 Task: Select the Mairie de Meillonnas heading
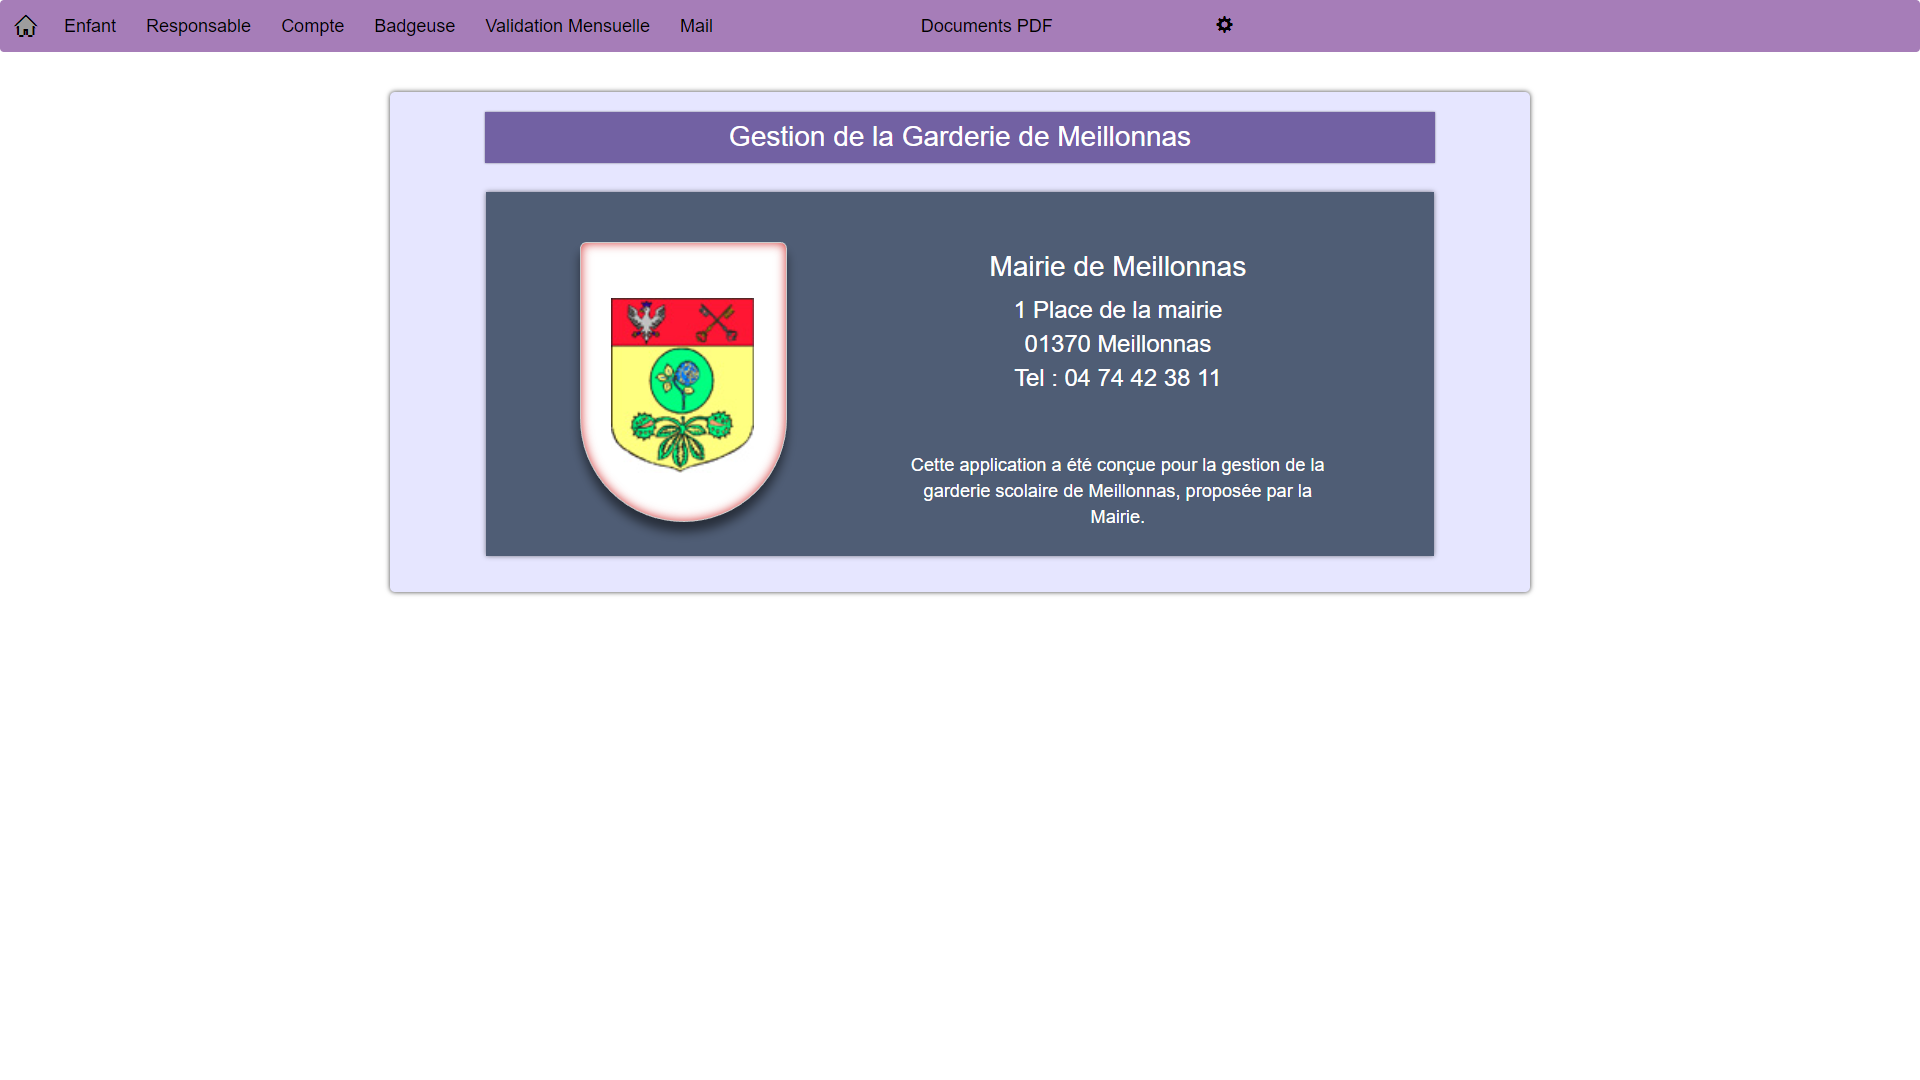1117,266
